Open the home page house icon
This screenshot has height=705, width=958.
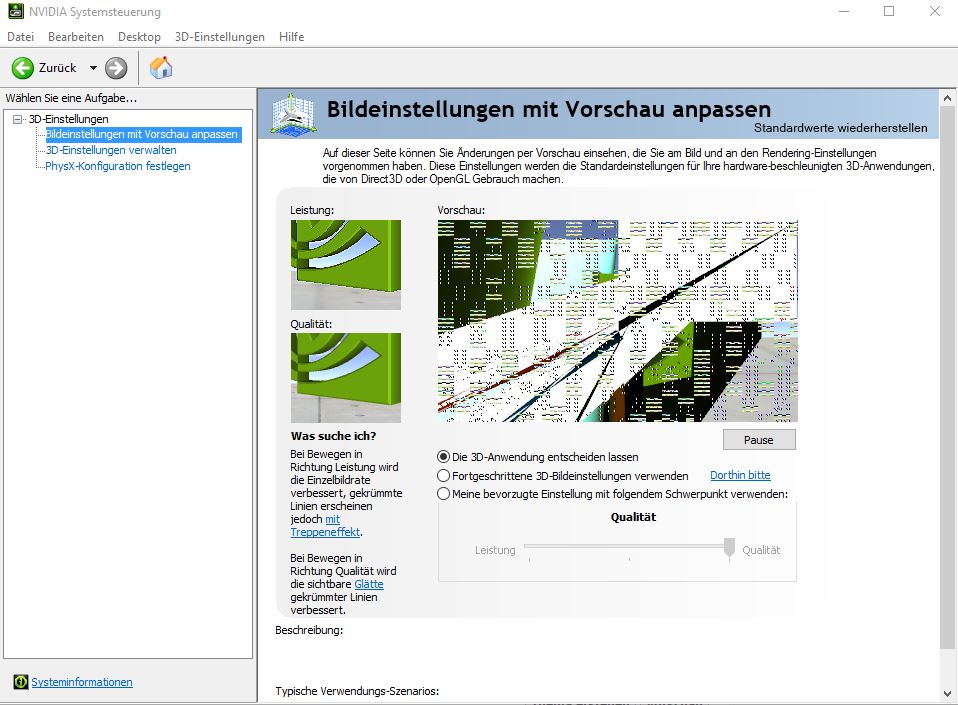161,67
